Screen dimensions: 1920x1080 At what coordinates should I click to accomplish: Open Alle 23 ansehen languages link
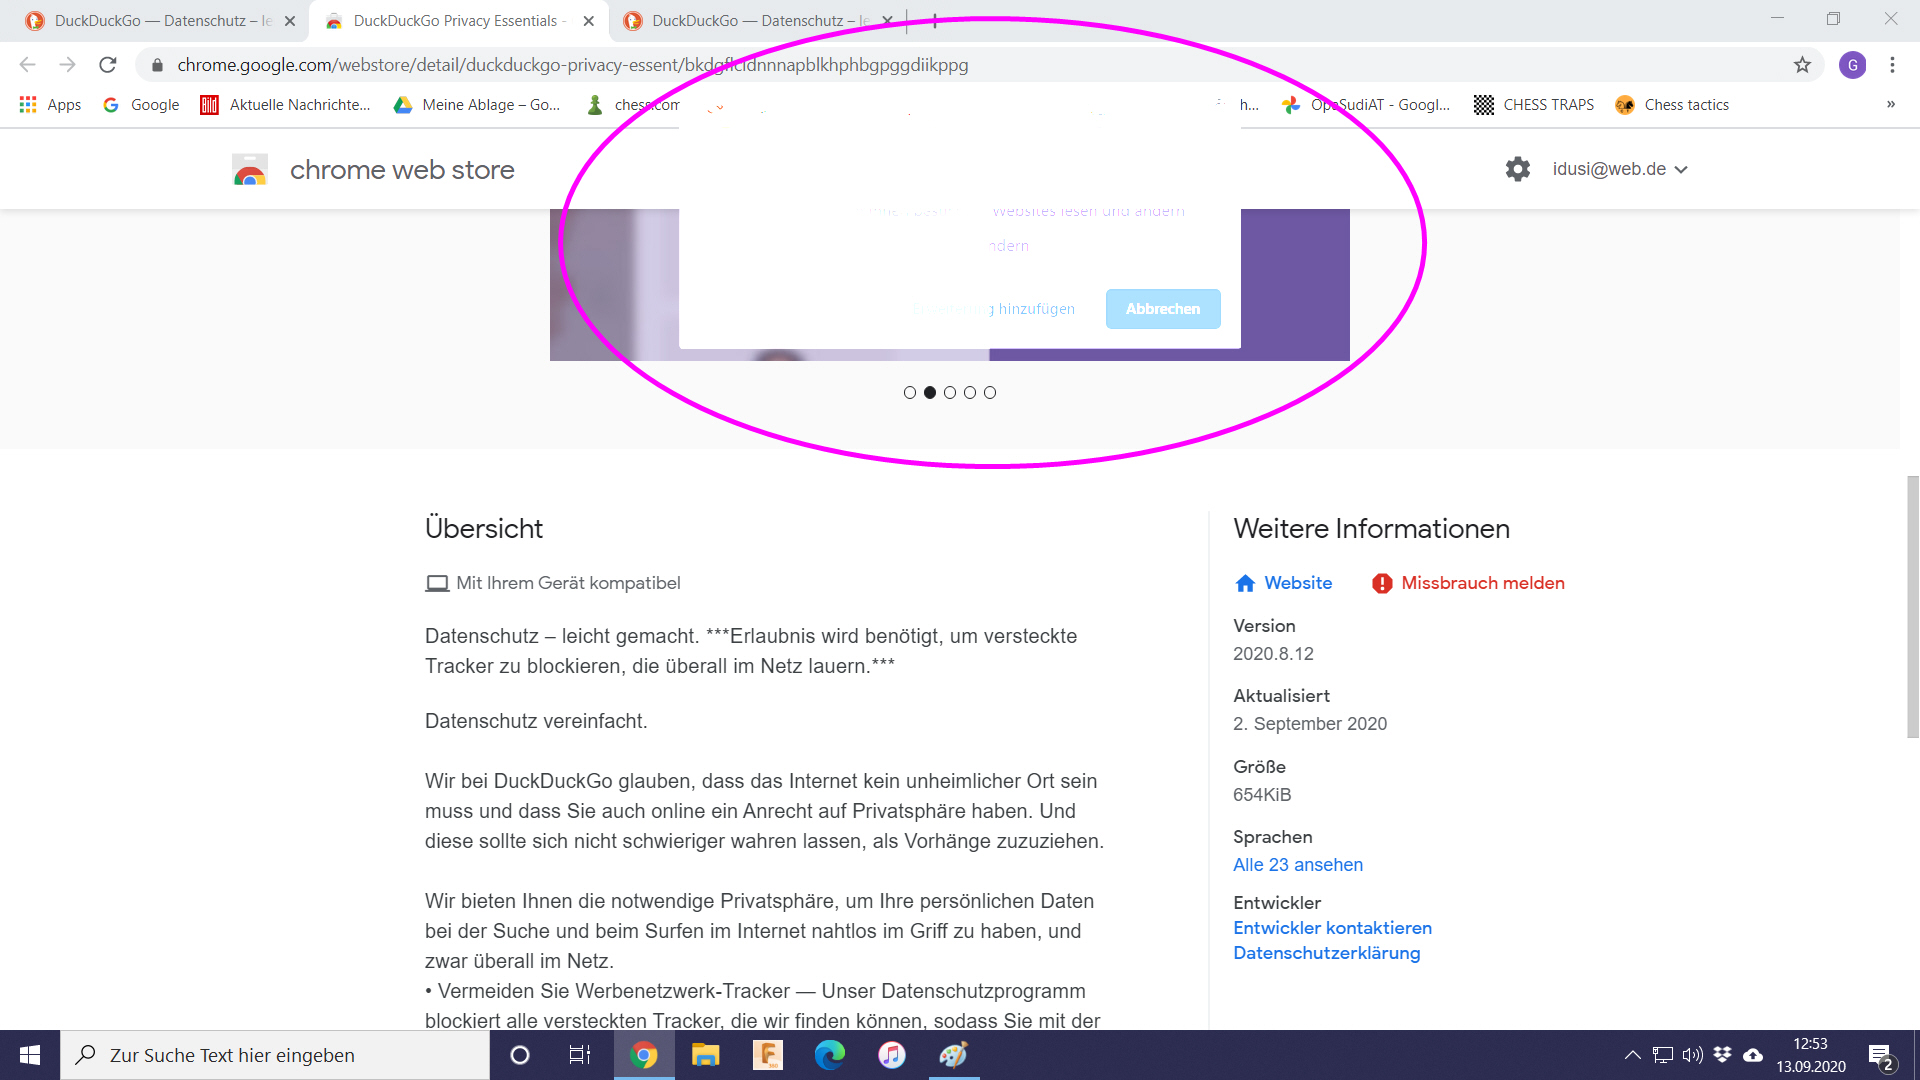[x=1297, y=865]
